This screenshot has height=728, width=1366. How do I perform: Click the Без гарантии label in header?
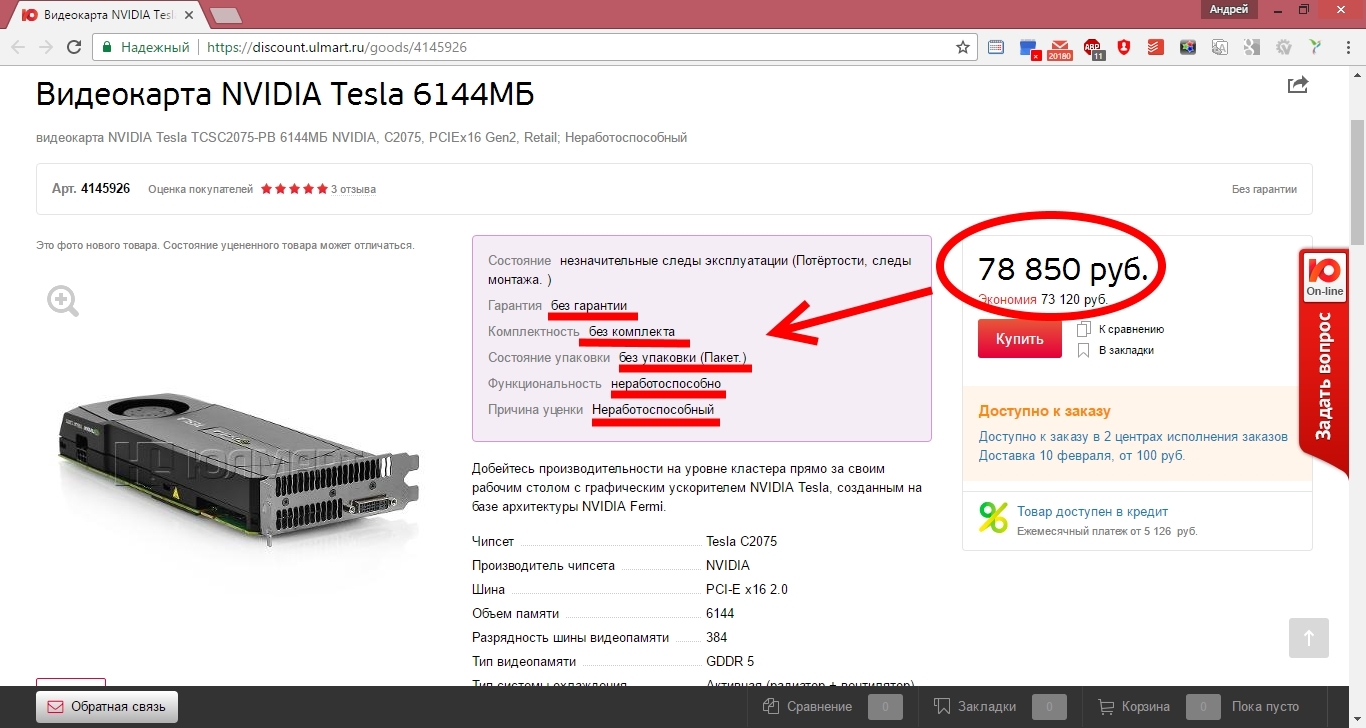click(1264, 189)
